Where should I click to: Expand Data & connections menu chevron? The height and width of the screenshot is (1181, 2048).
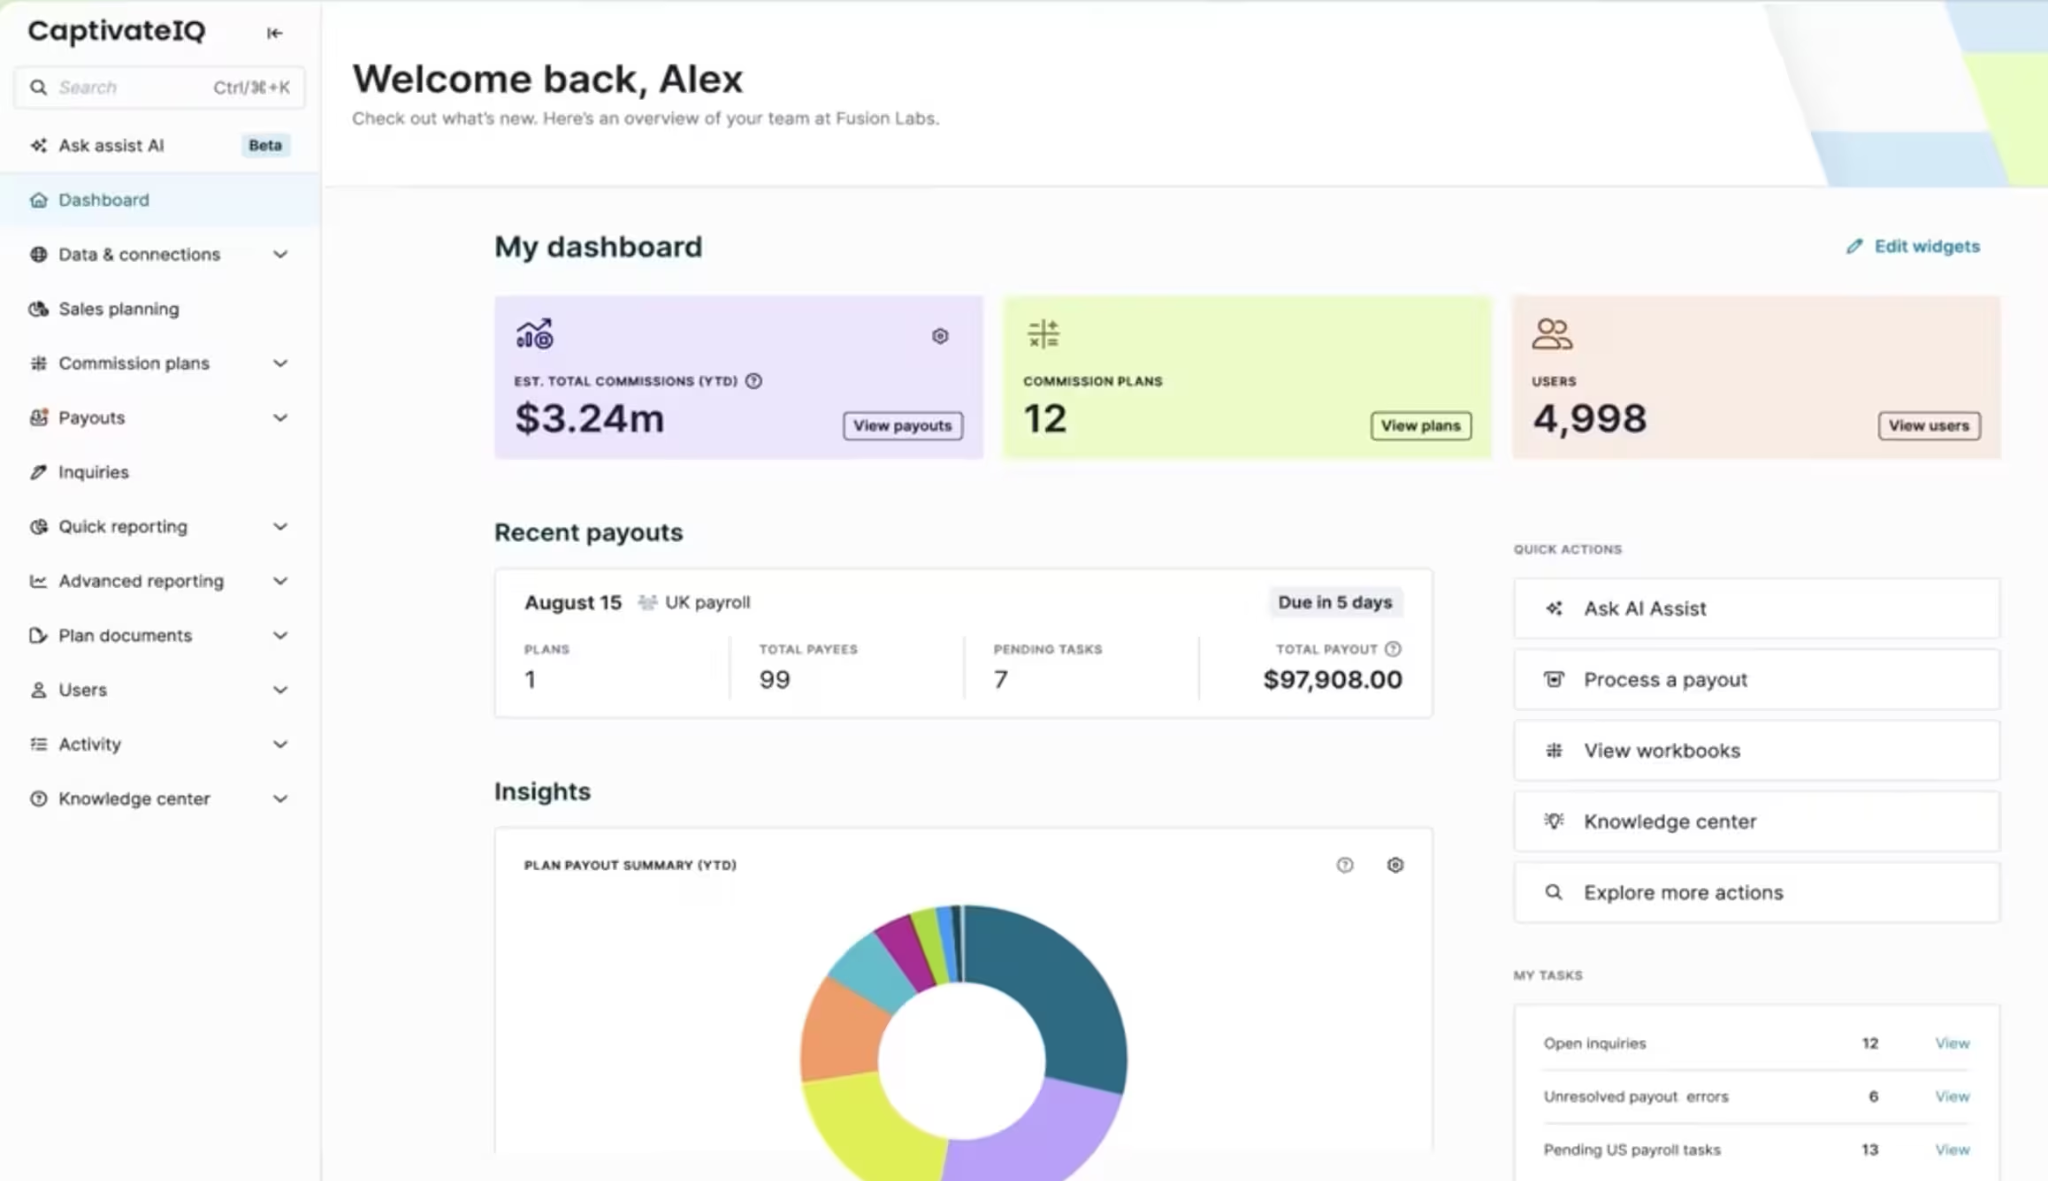tap(280, 254)
